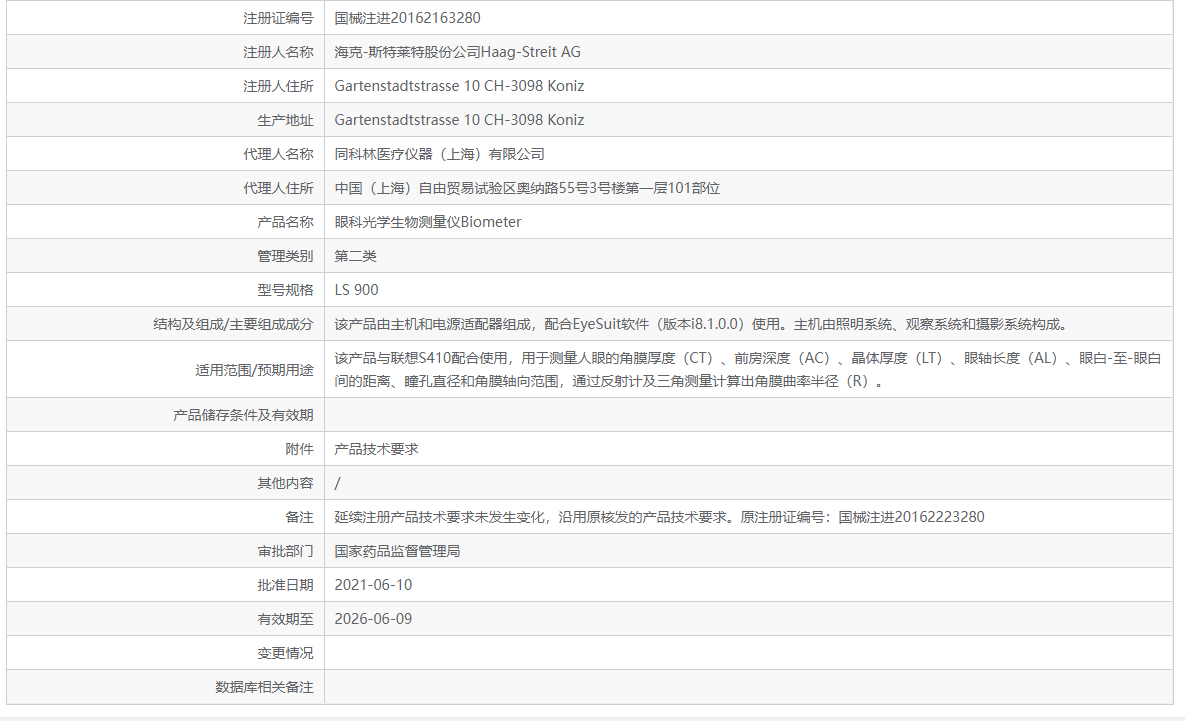Click registration number 国械注进20162163280
1185x721 pixels.
pyautogui.click(x=407, y=18)
